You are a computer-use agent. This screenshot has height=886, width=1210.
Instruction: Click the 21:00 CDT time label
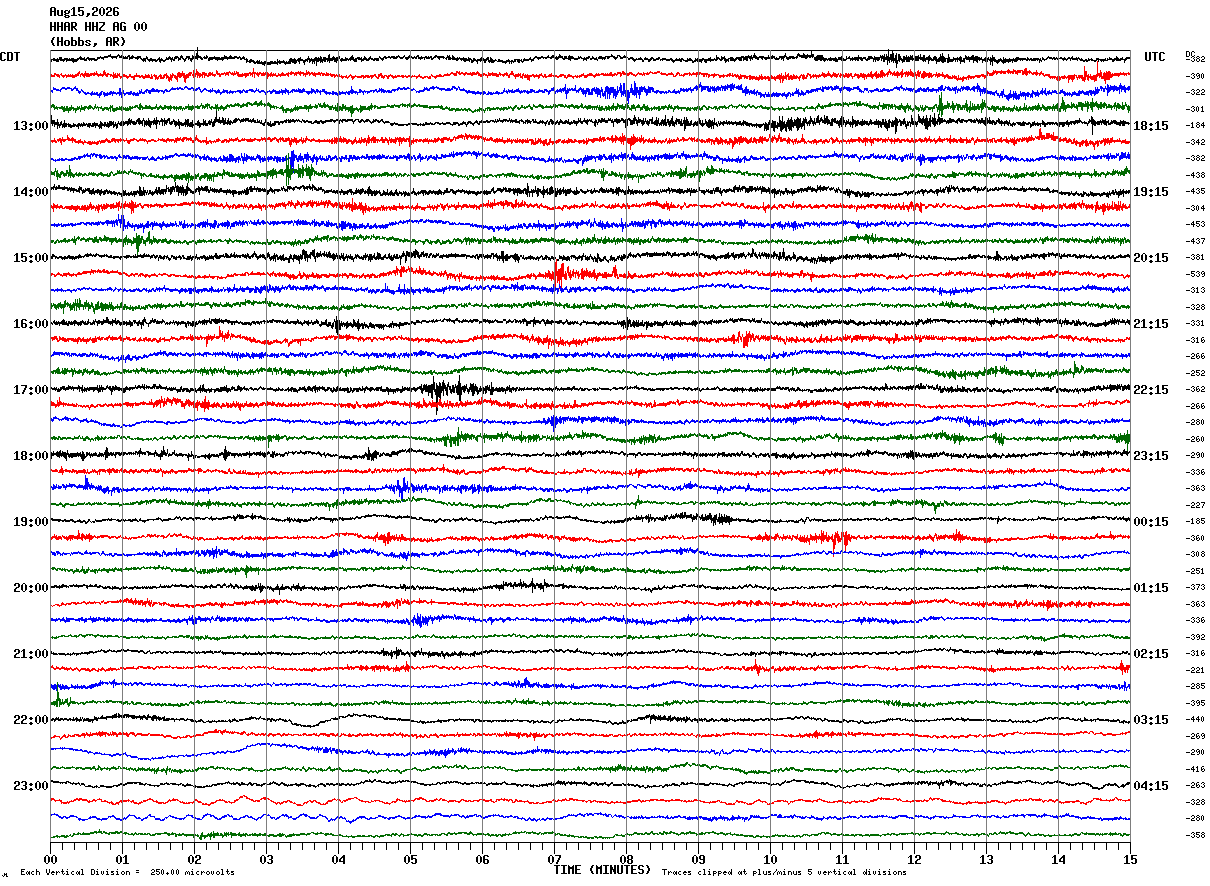[x=31, y=654]
